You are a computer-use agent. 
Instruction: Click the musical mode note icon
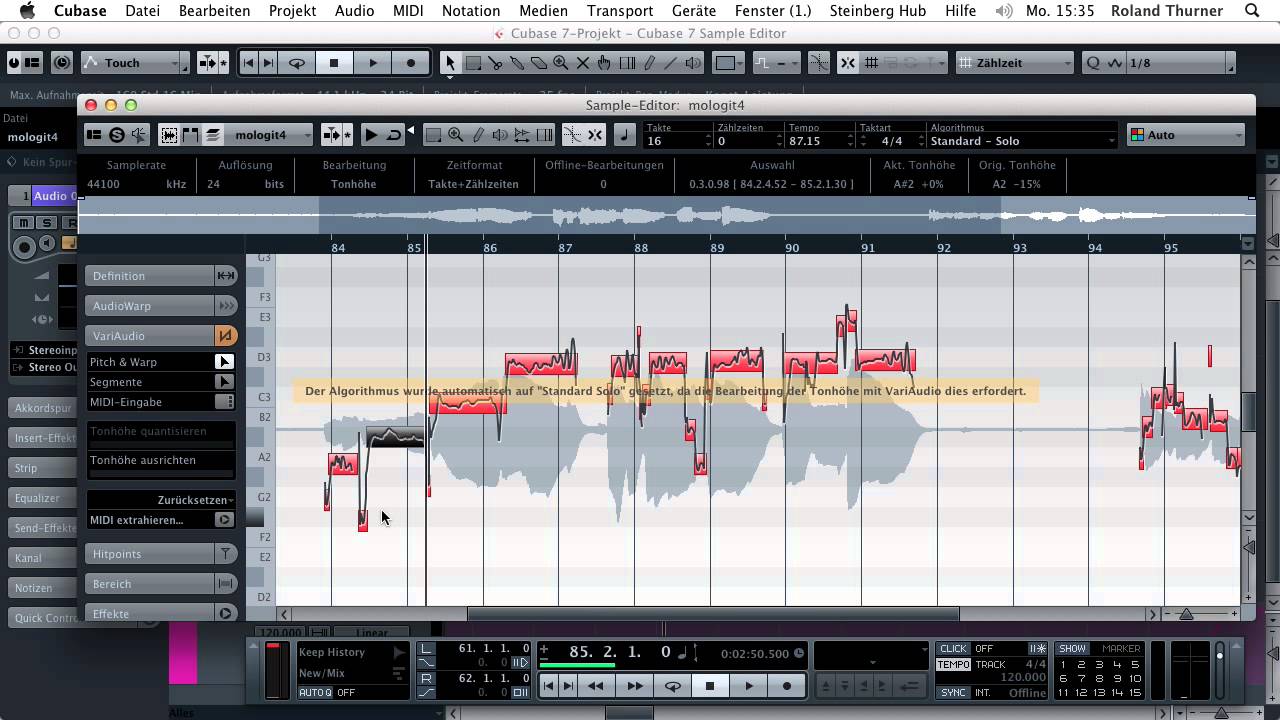[625, 135]
